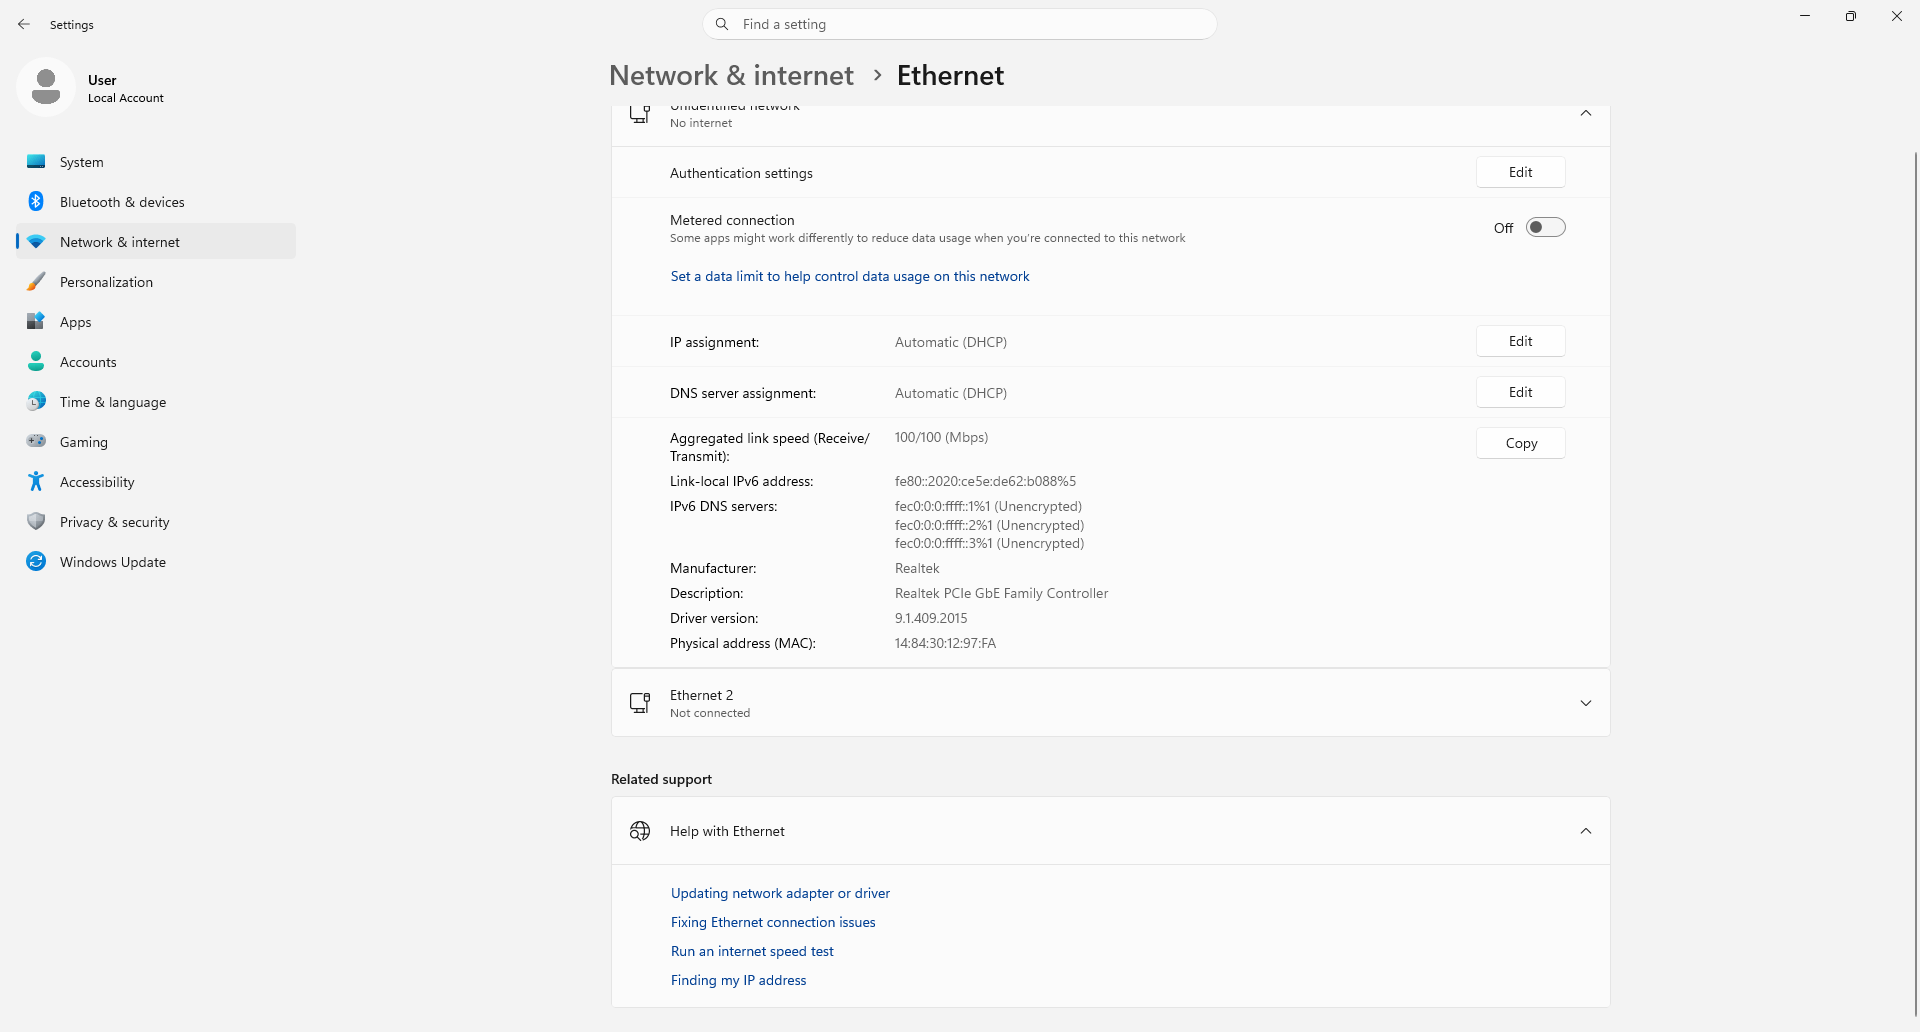This screenshot has width=1920, height=1032.
Task: Open Run an internet speed test link
Action: (x=752, y=951)
